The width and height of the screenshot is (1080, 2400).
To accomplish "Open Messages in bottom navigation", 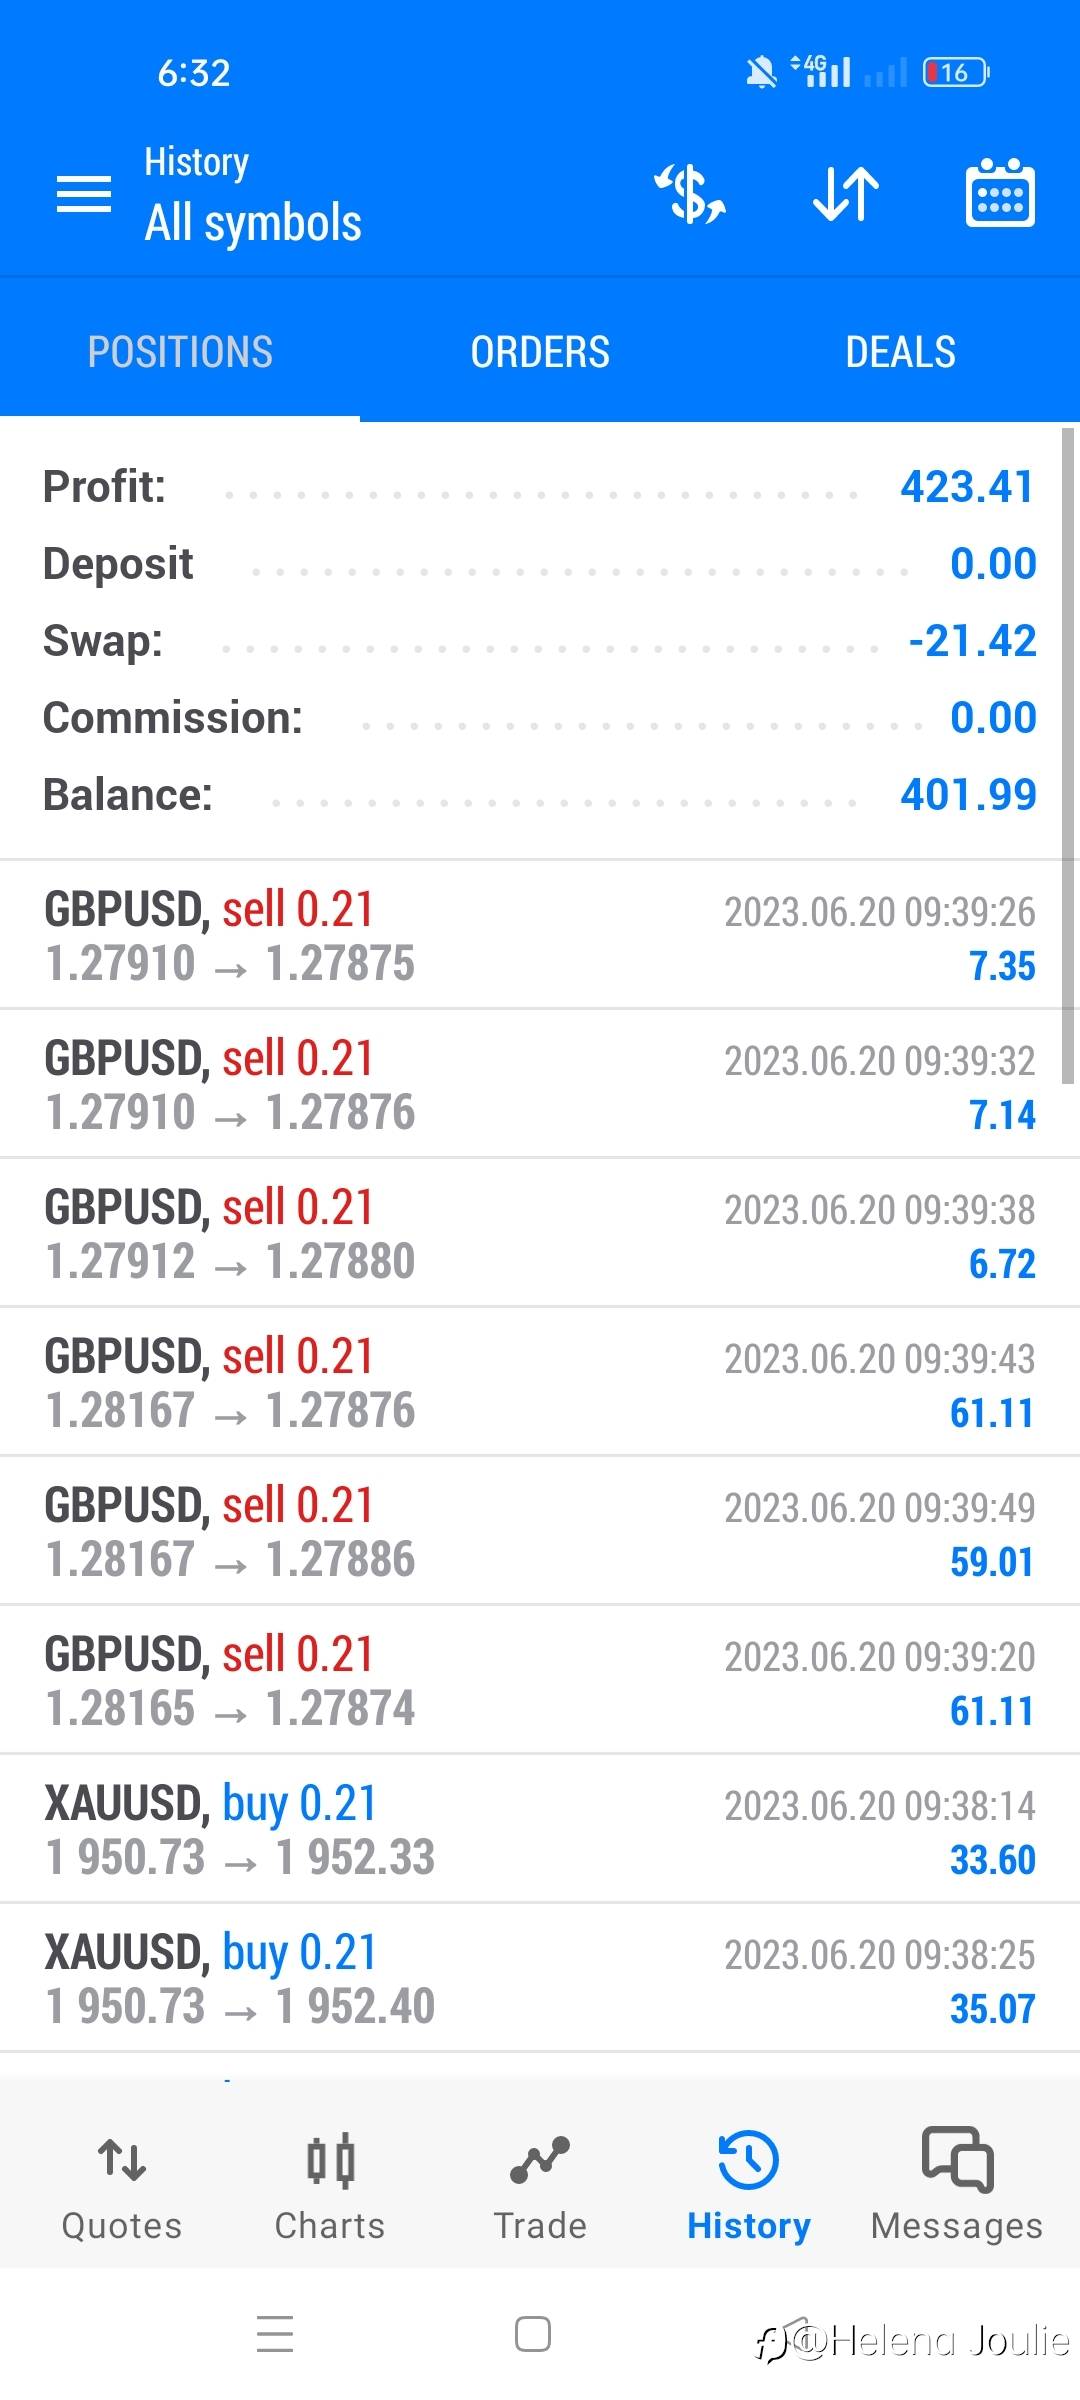I will 957,2186.
